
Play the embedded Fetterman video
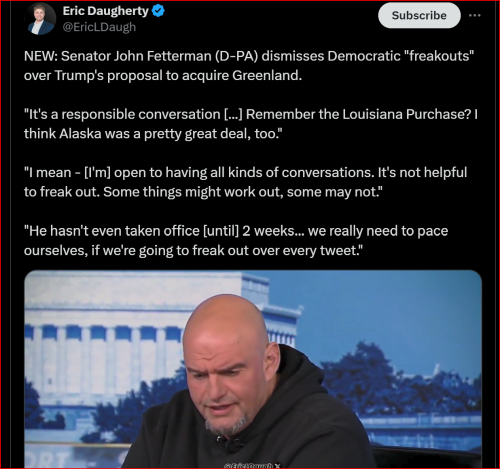[x=253, y=369]
